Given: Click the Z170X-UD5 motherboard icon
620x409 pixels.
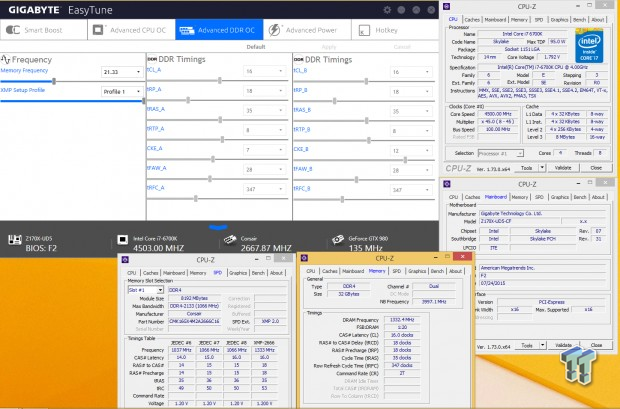Looking at the screenshot, I should click(x=15, y=239).
